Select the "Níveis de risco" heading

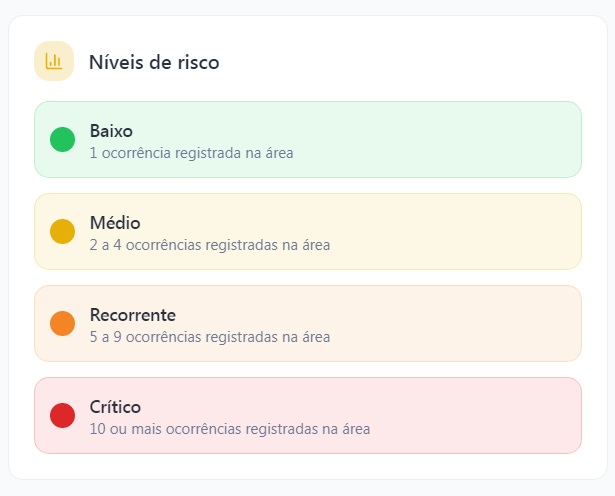click(154, 62)
